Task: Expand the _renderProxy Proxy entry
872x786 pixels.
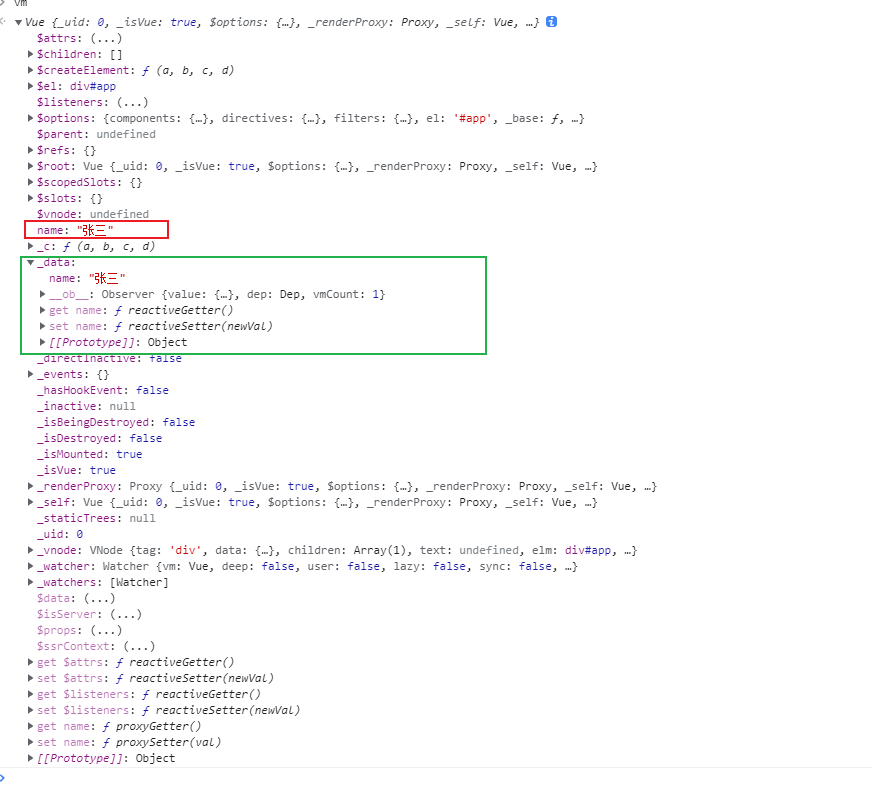Action: [31, 486]
